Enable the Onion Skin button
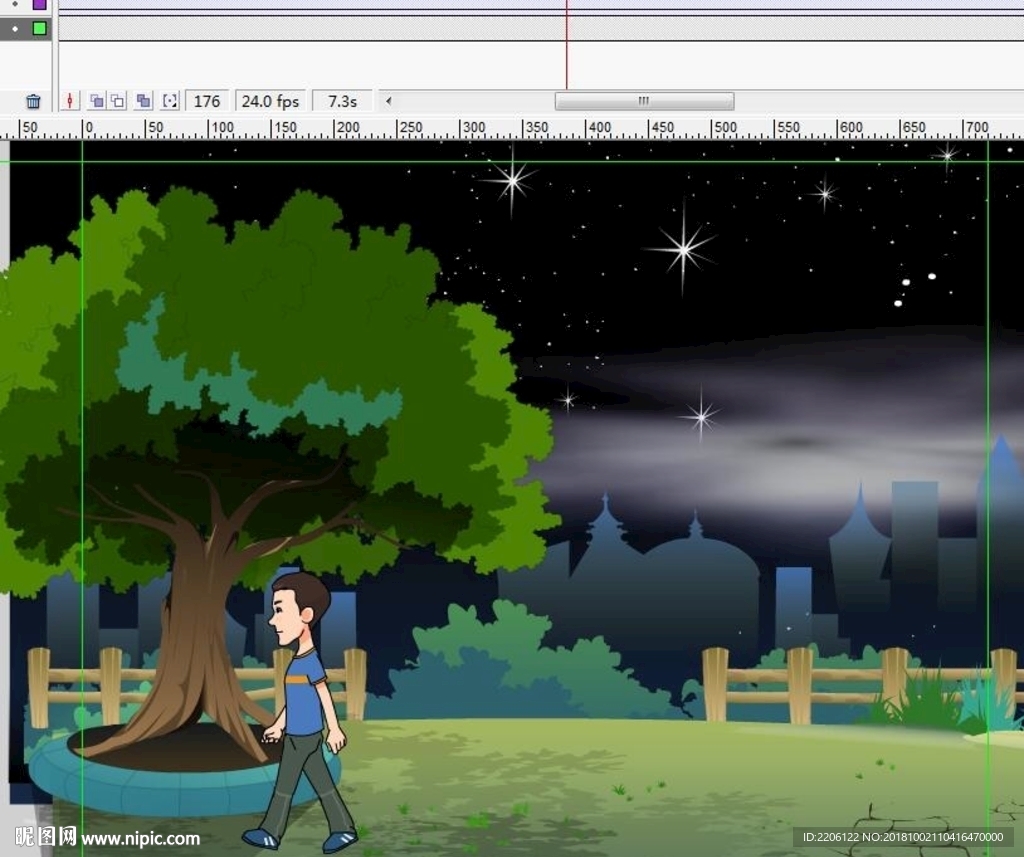Image resolution: width=1024 pixels, height=857 pixels. pyautogui.click(x=96, y=101)
